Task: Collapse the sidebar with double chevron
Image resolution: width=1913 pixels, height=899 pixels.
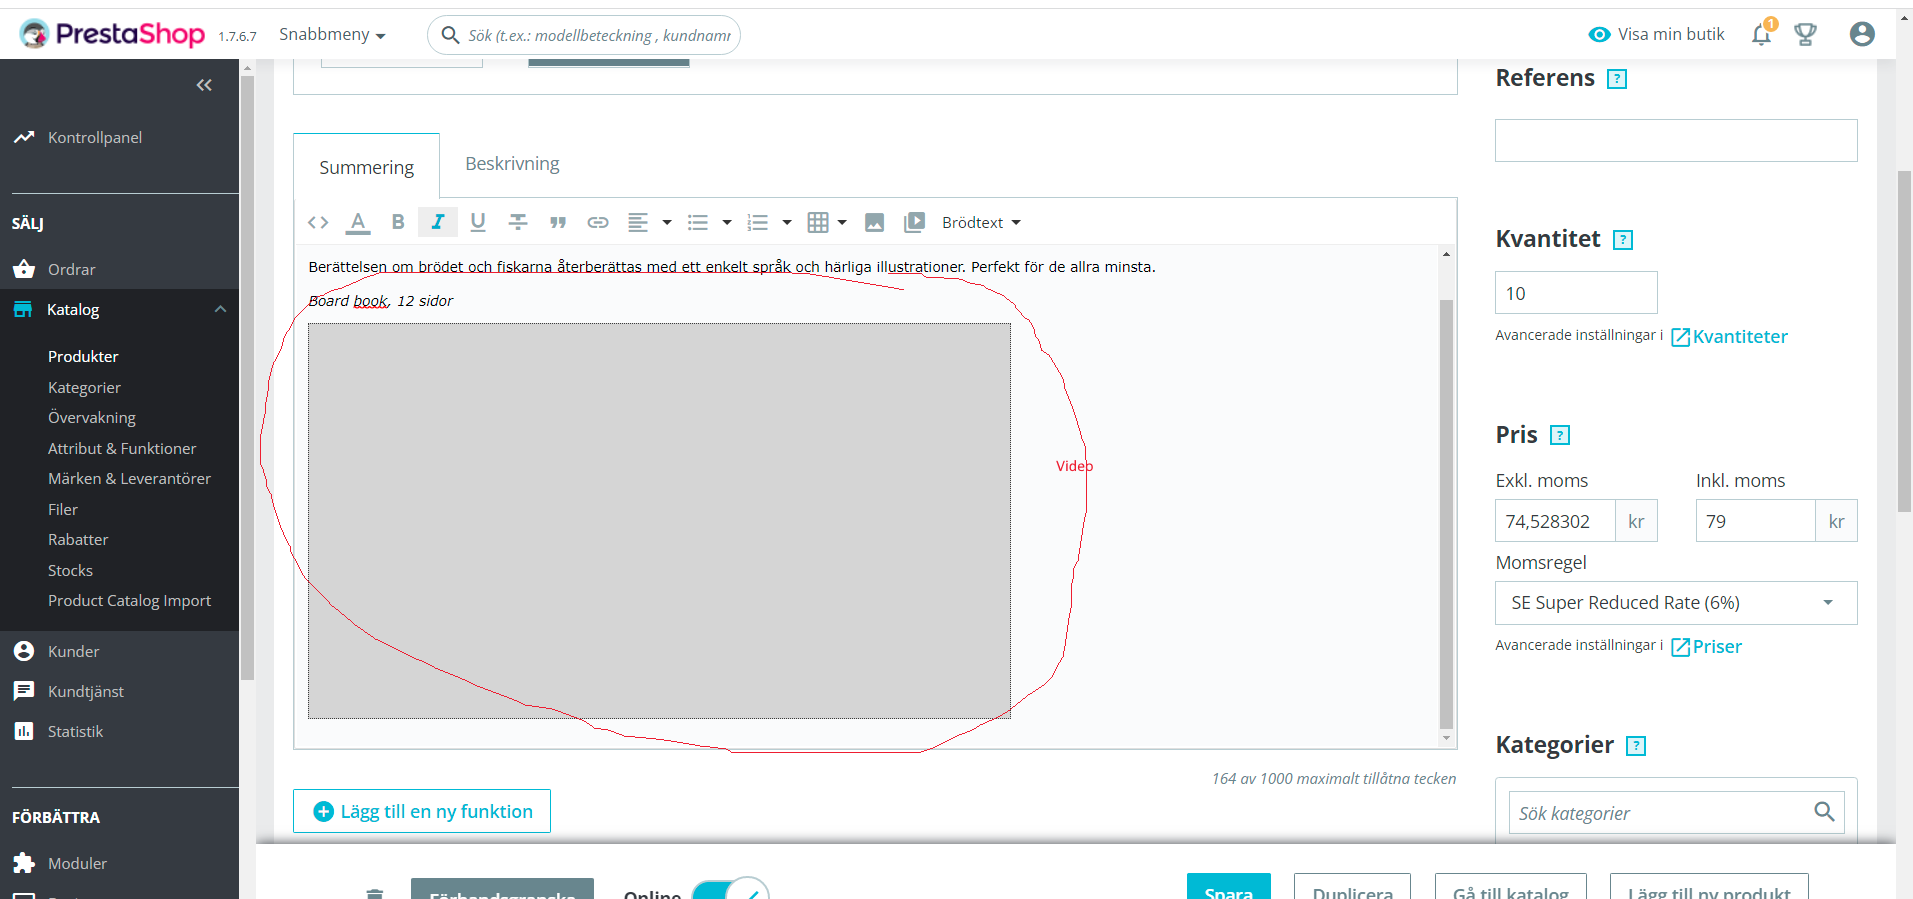Action: pos(204,85)
